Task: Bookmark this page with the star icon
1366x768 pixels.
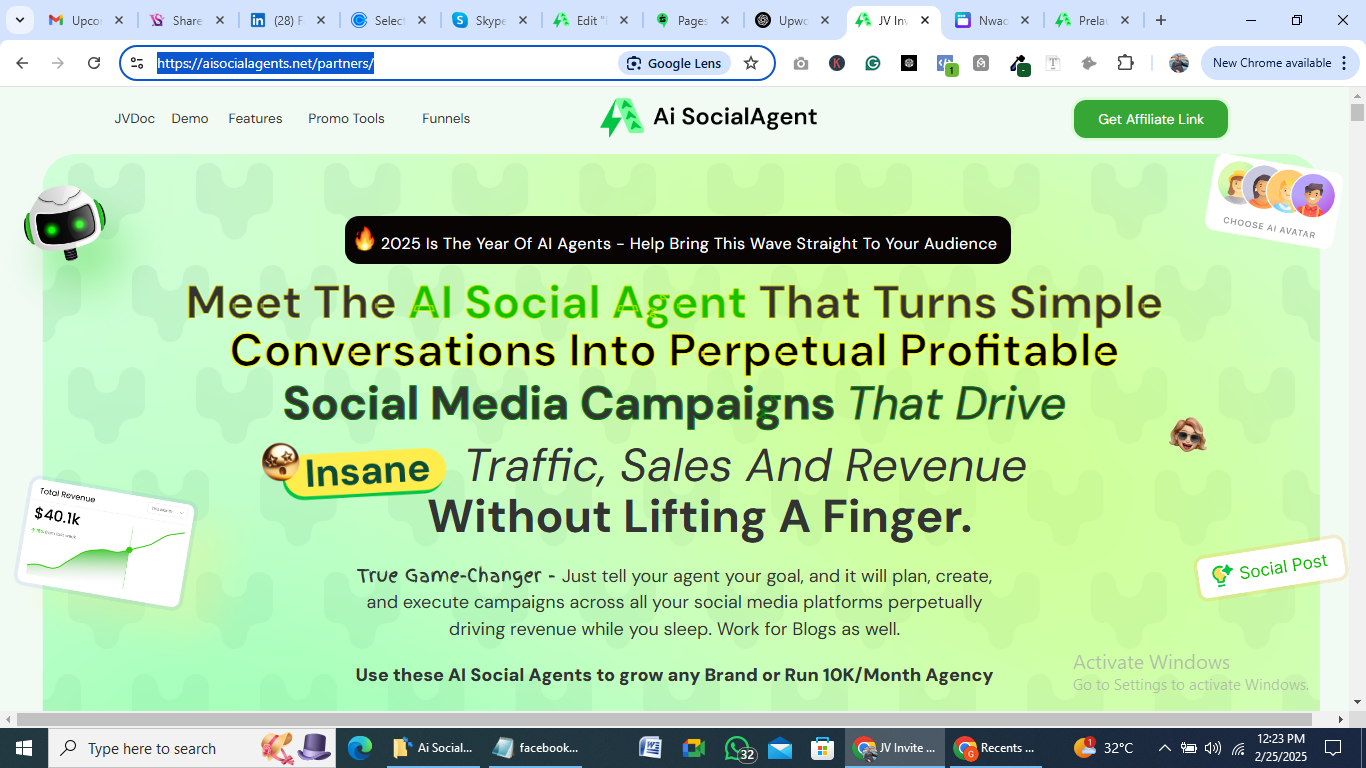Action: (x=751, y=63)
